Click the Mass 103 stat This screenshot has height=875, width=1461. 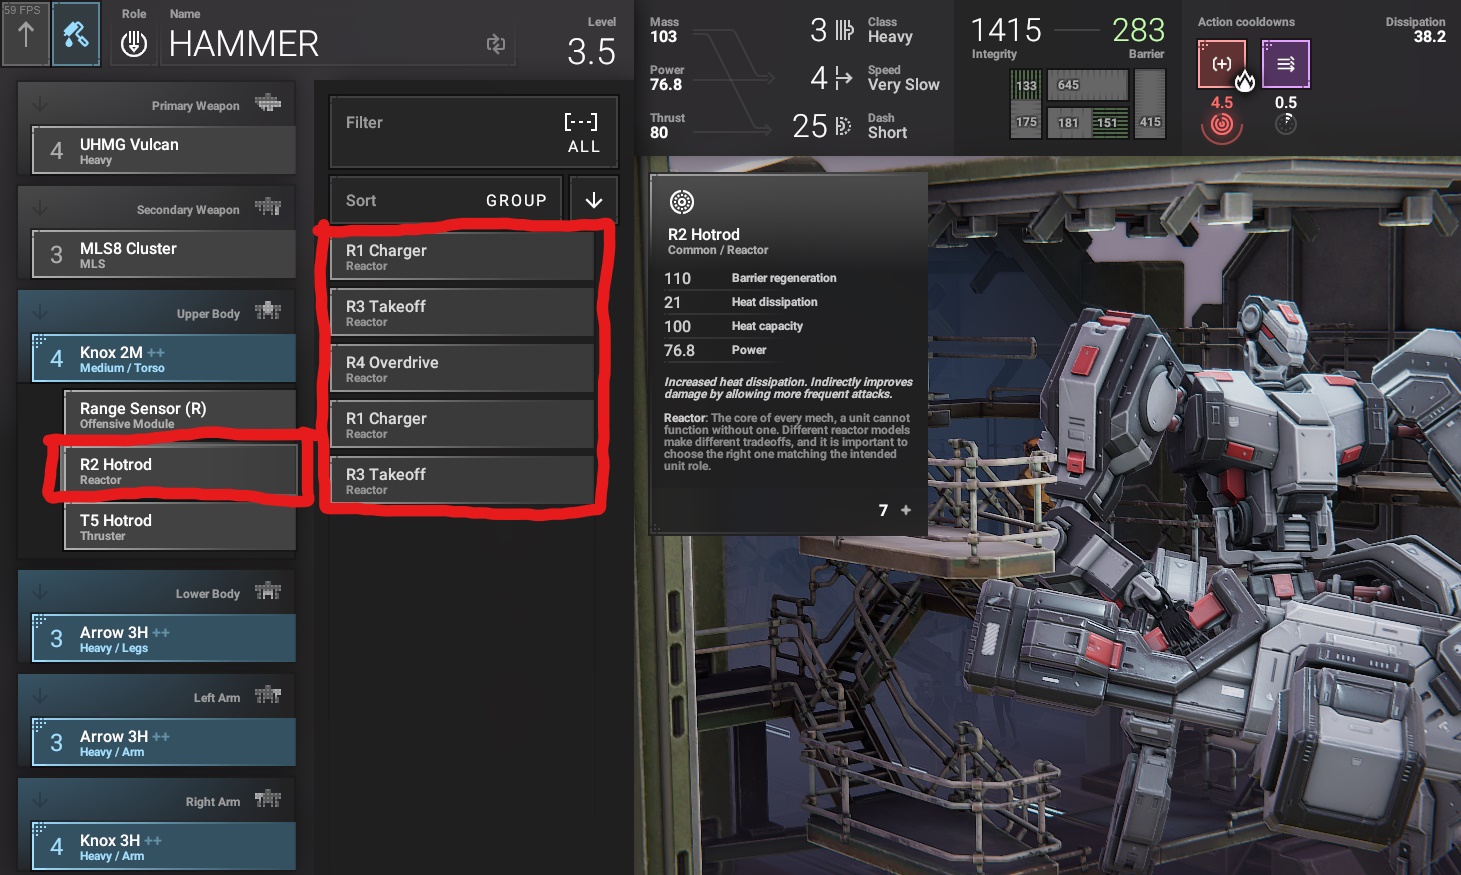[664, 30]
